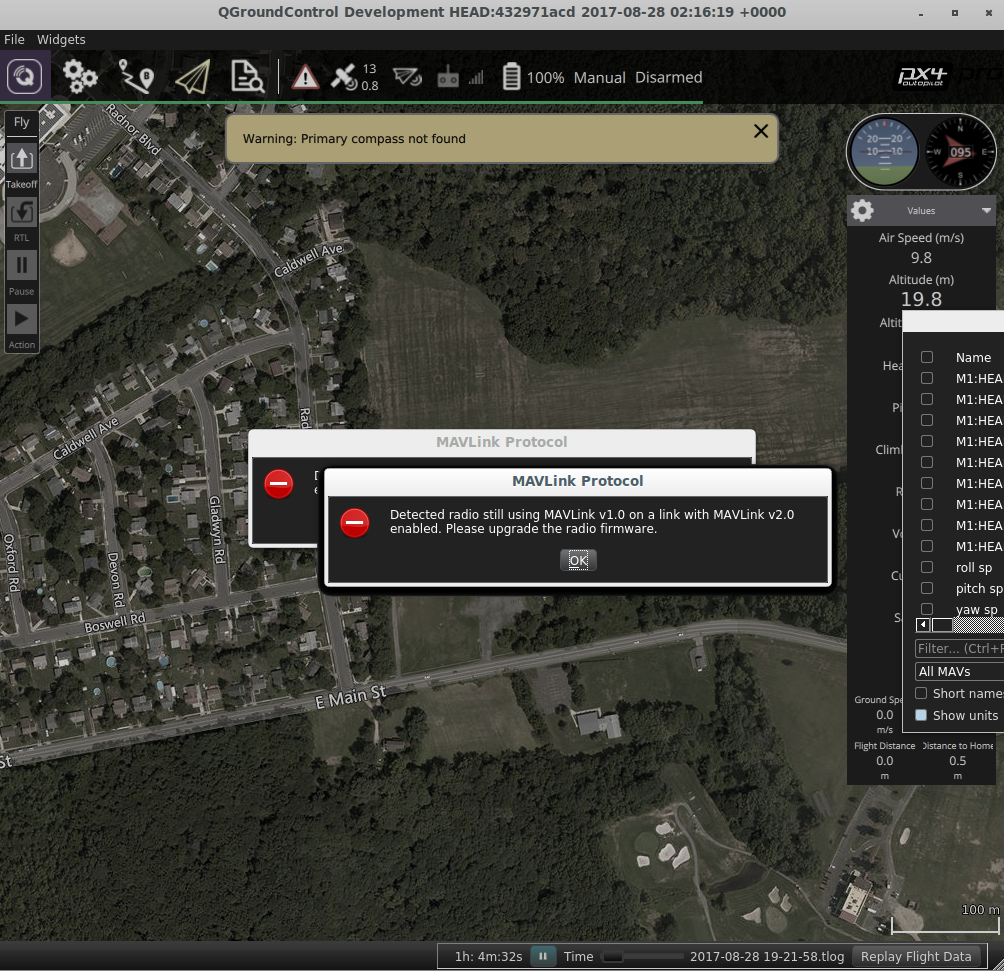Pause the log replay playback
The height and width of the screenshot is (971, 1004).
tap(543, 956)
